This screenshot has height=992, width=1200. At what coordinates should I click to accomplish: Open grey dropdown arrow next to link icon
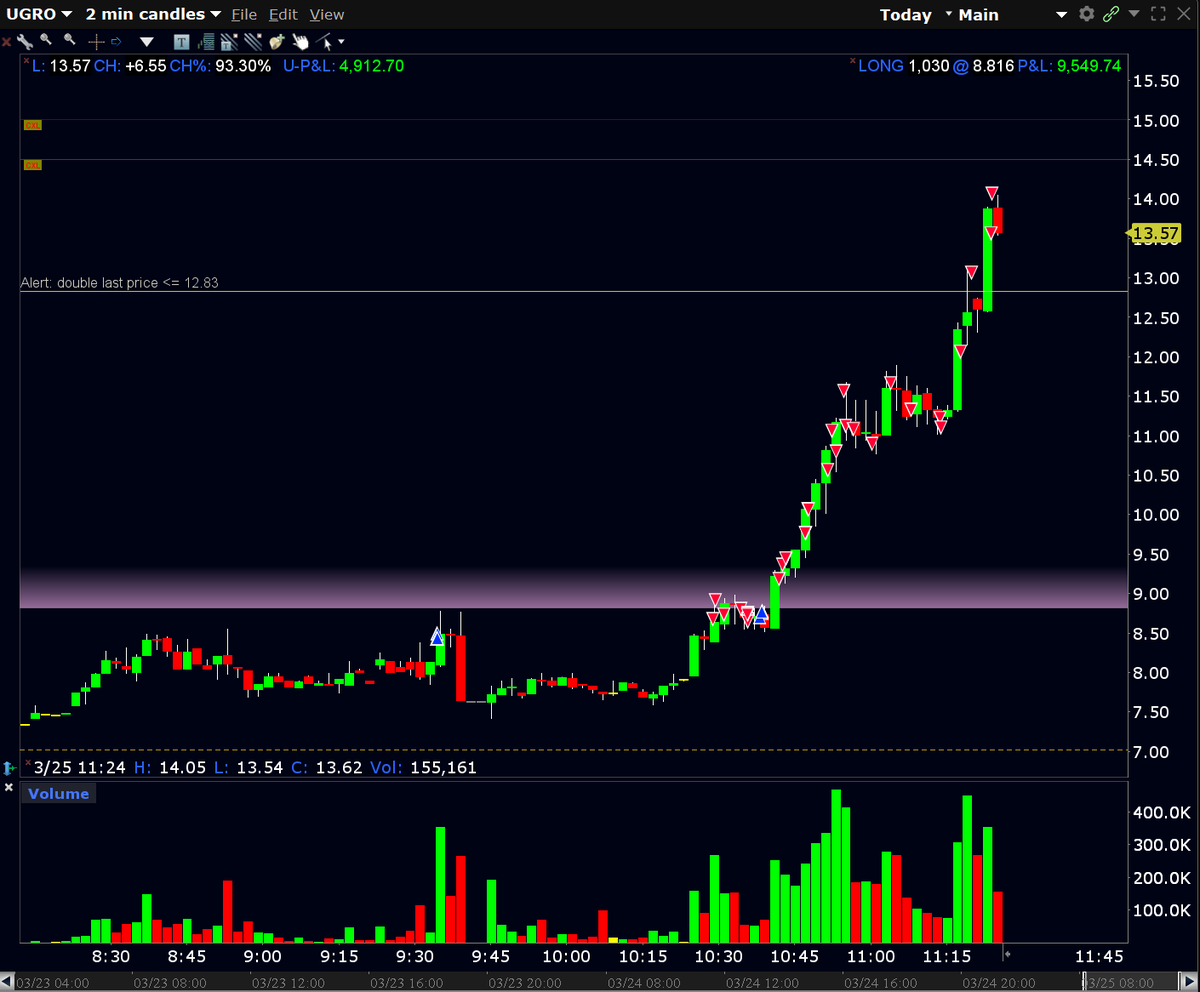[1132, 14]
